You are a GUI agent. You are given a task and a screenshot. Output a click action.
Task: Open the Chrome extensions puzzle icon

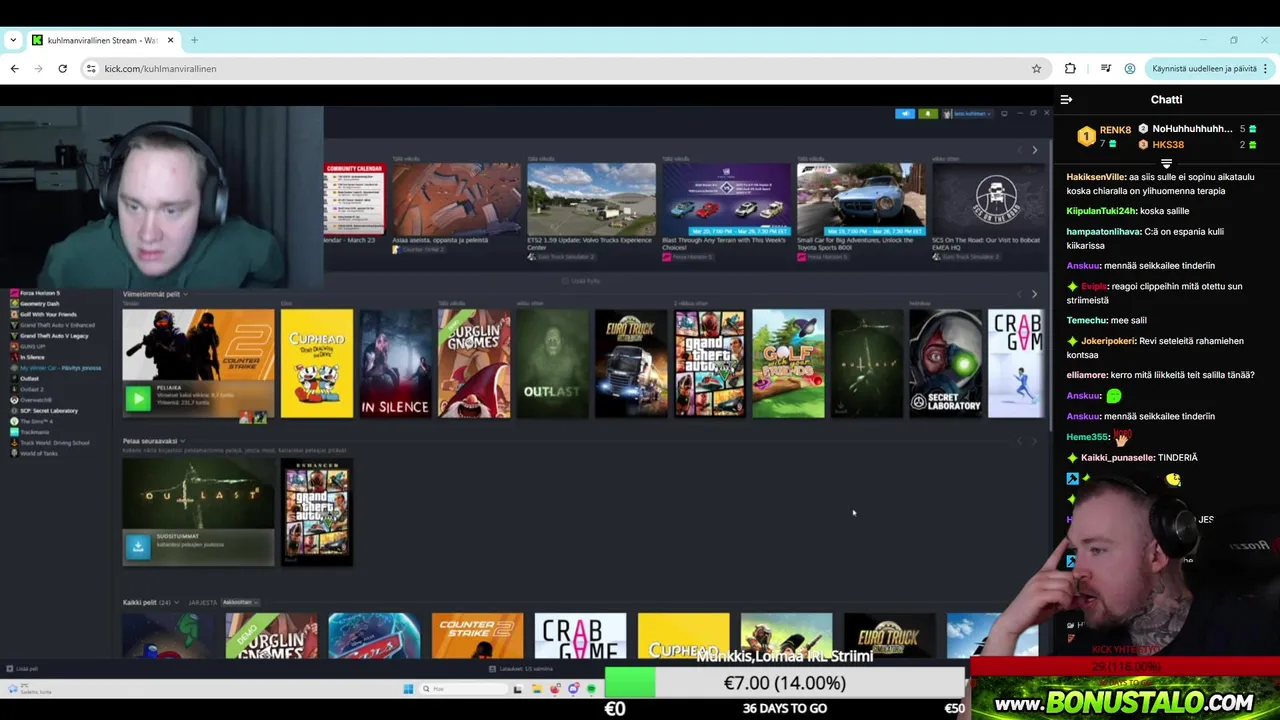click(x=1070, y=68)
